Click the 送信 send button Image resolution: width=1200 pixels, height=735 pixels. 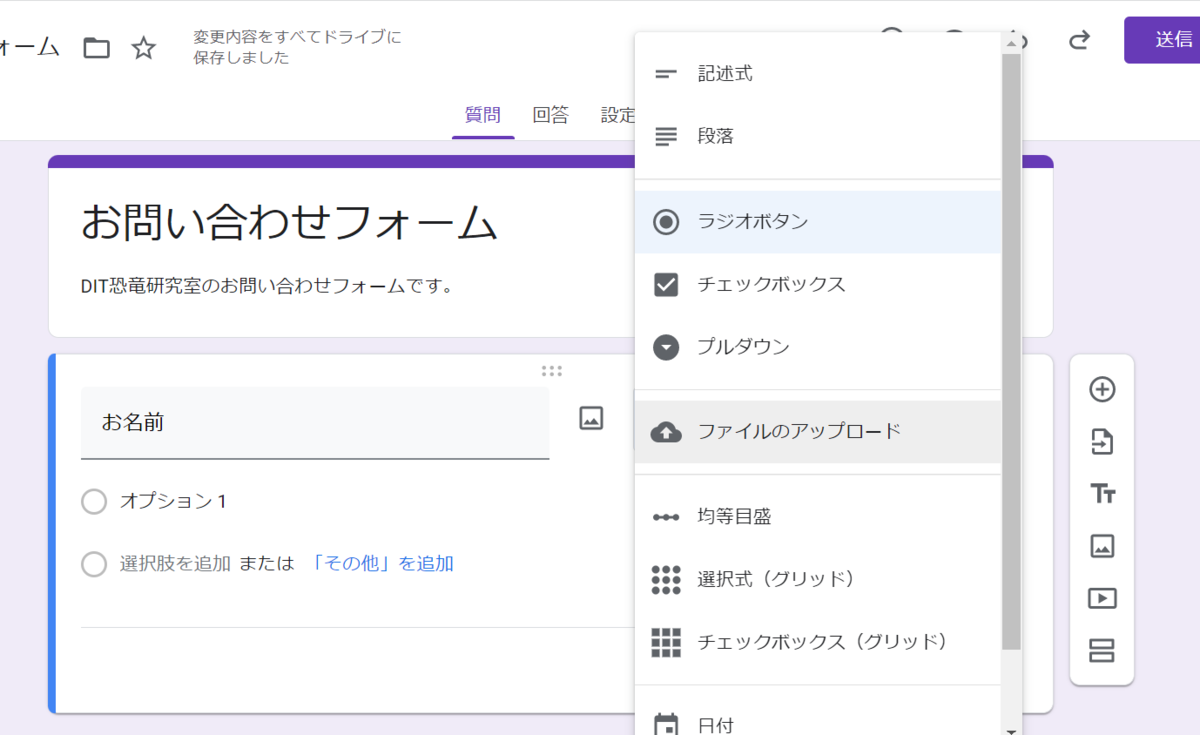(1163, 40)
